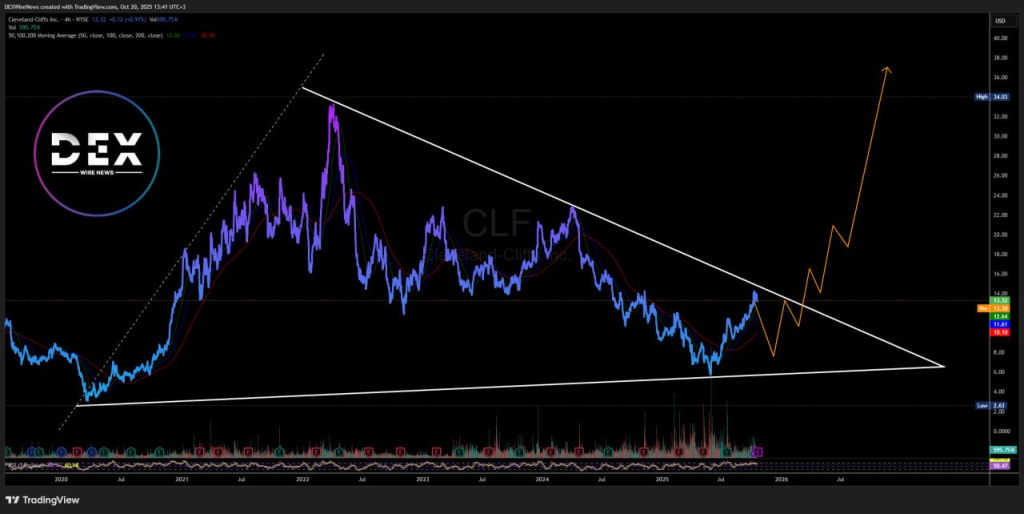Open the TradingView logo in bottom-left corner
Screen dimensions: 1024x514
coord(46,499)
